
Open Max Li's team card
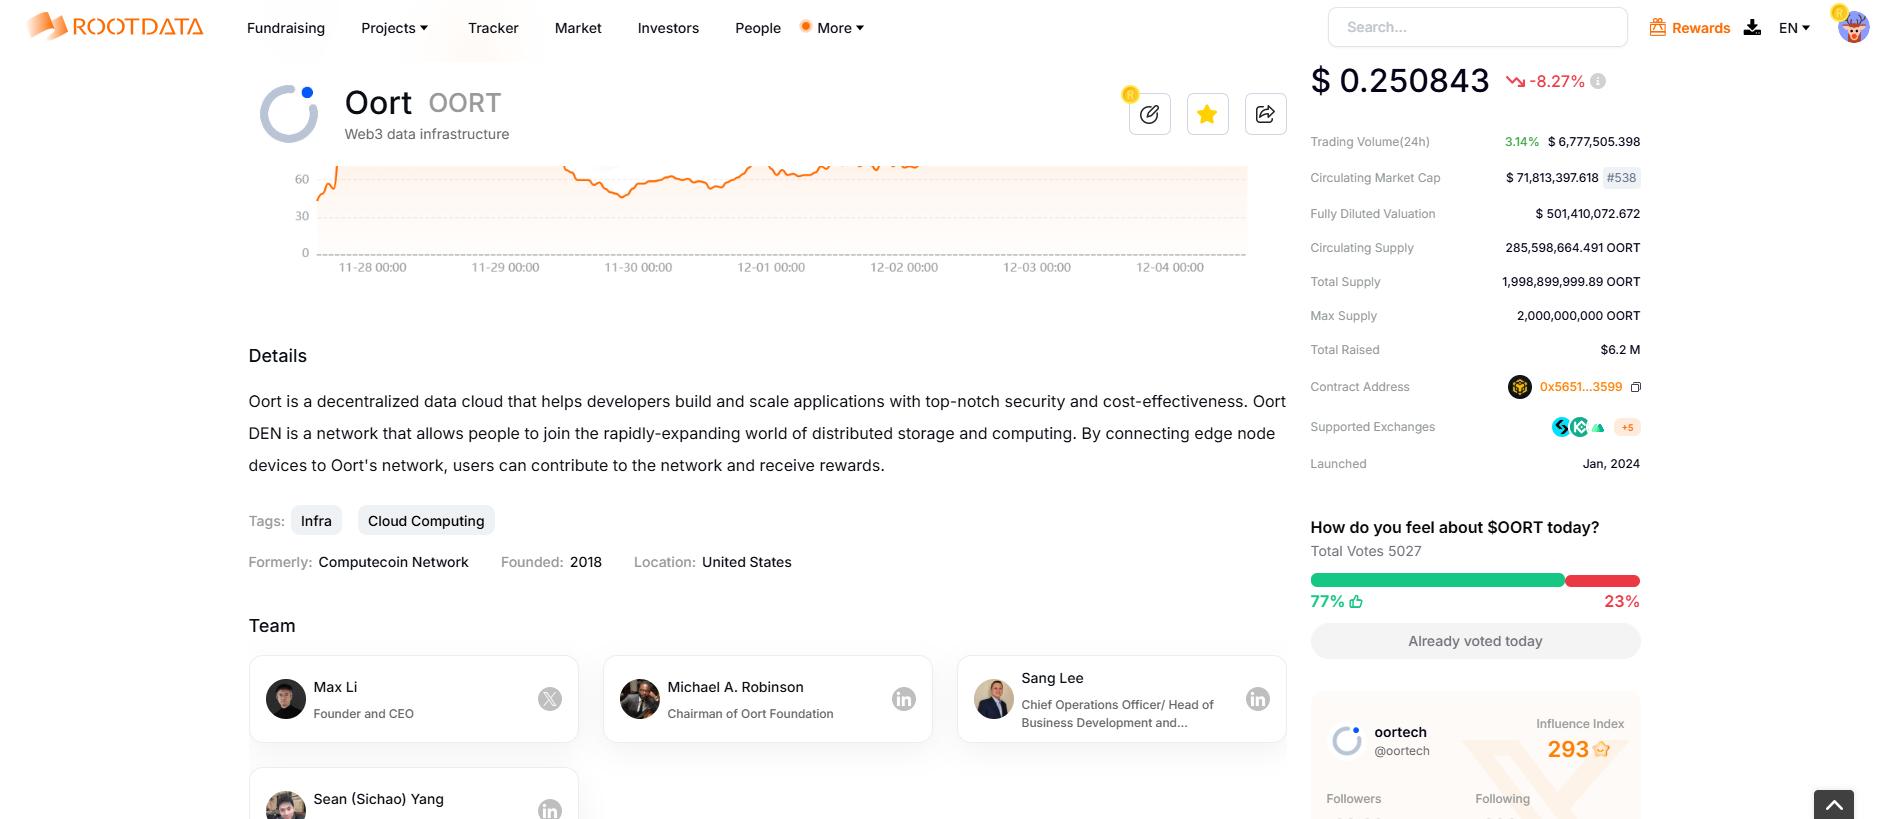[414, 699]
